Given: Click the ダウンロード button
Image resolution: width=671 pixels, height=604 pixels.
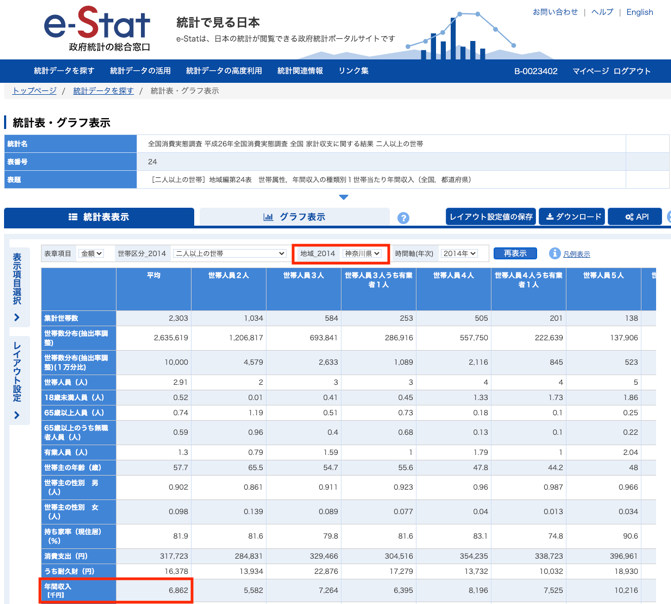Looking at the screenshot, I should pyautogui.click(x=573, y=217).
